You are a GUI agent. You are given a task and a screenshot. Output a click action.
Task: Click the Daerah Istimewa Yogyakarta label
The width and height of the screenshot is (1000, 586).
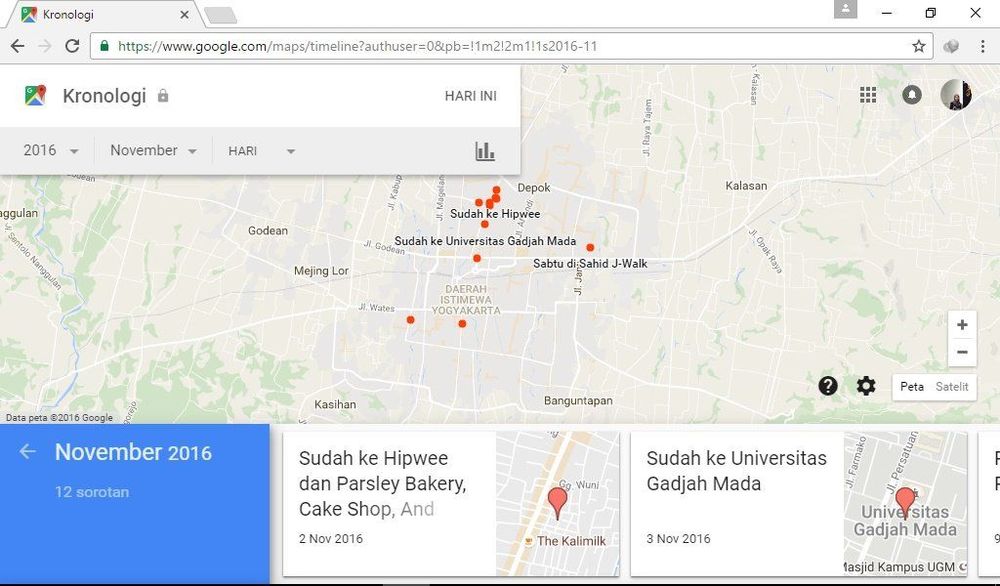click(x=466, y=300)
